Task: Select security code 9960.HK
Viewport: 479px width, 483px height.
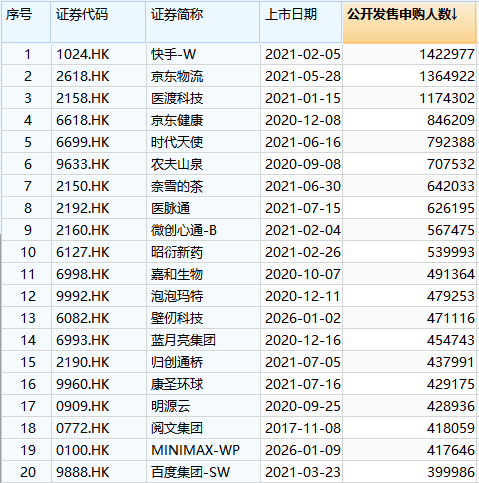Action: (x=99, y=384)
